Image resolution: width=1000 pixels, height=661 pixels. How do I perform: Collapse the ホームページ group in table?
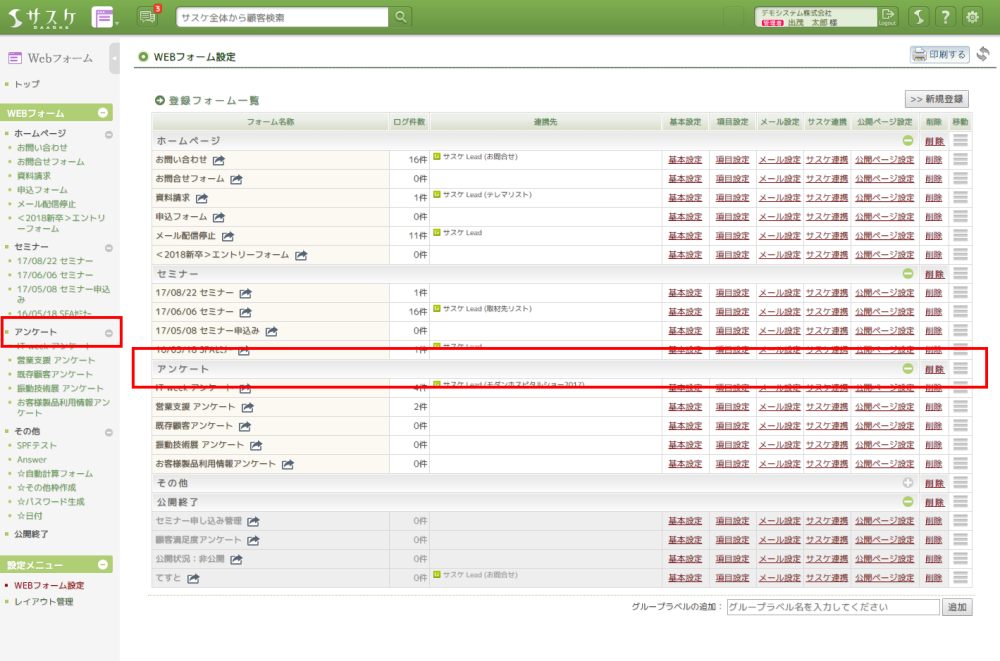point(908,141)
